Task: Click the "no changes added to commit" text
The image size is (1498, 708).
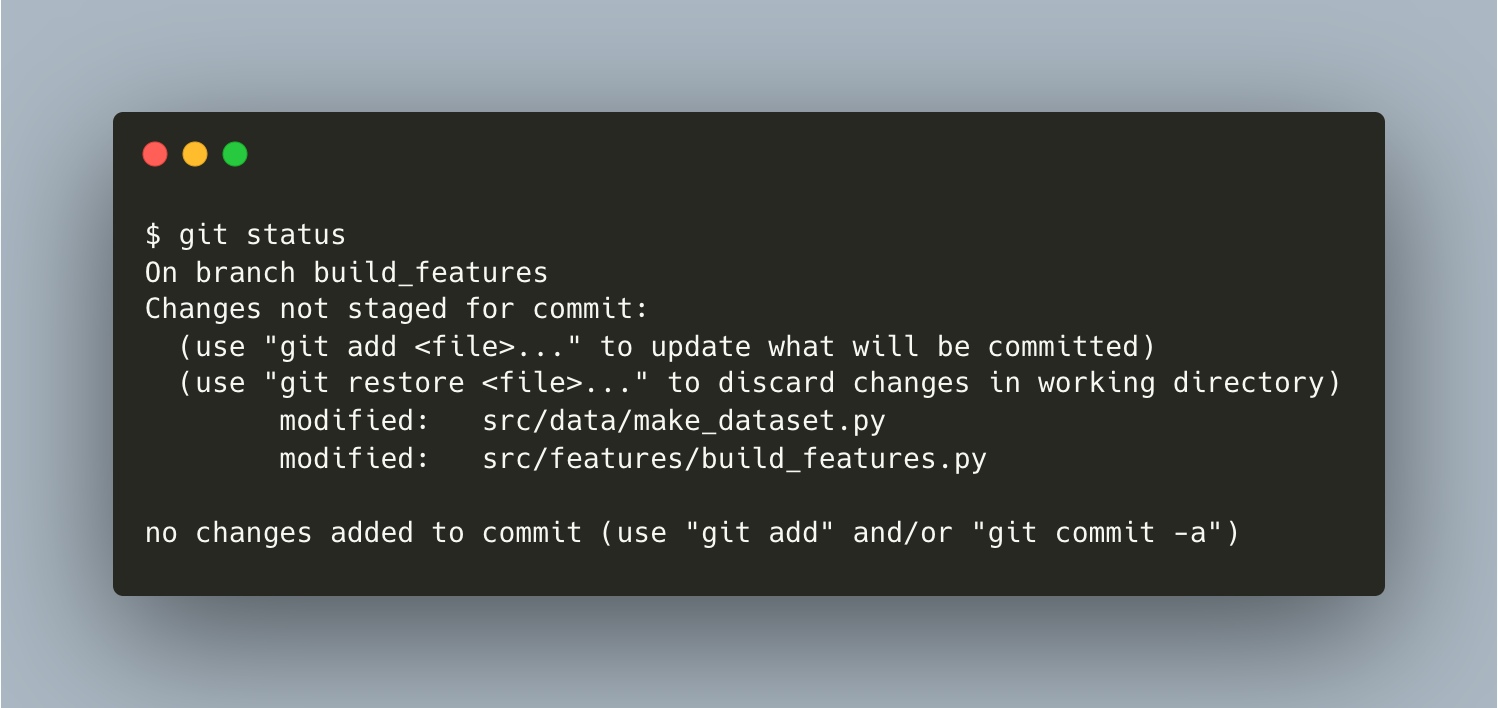Action: click(x=363, y=533)
